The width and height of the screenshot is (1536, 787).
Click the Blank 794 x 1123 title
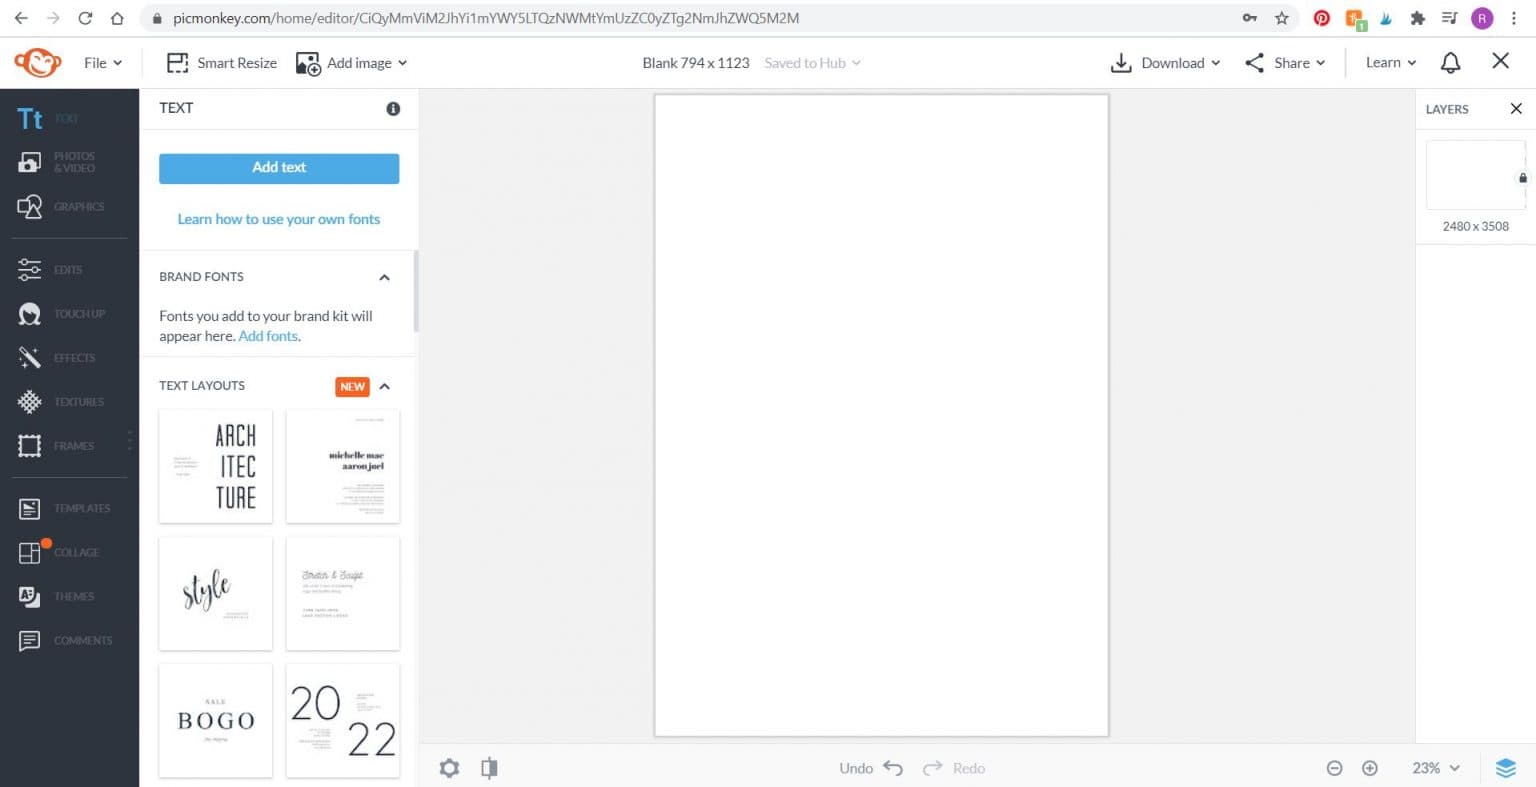click(696, 63)
